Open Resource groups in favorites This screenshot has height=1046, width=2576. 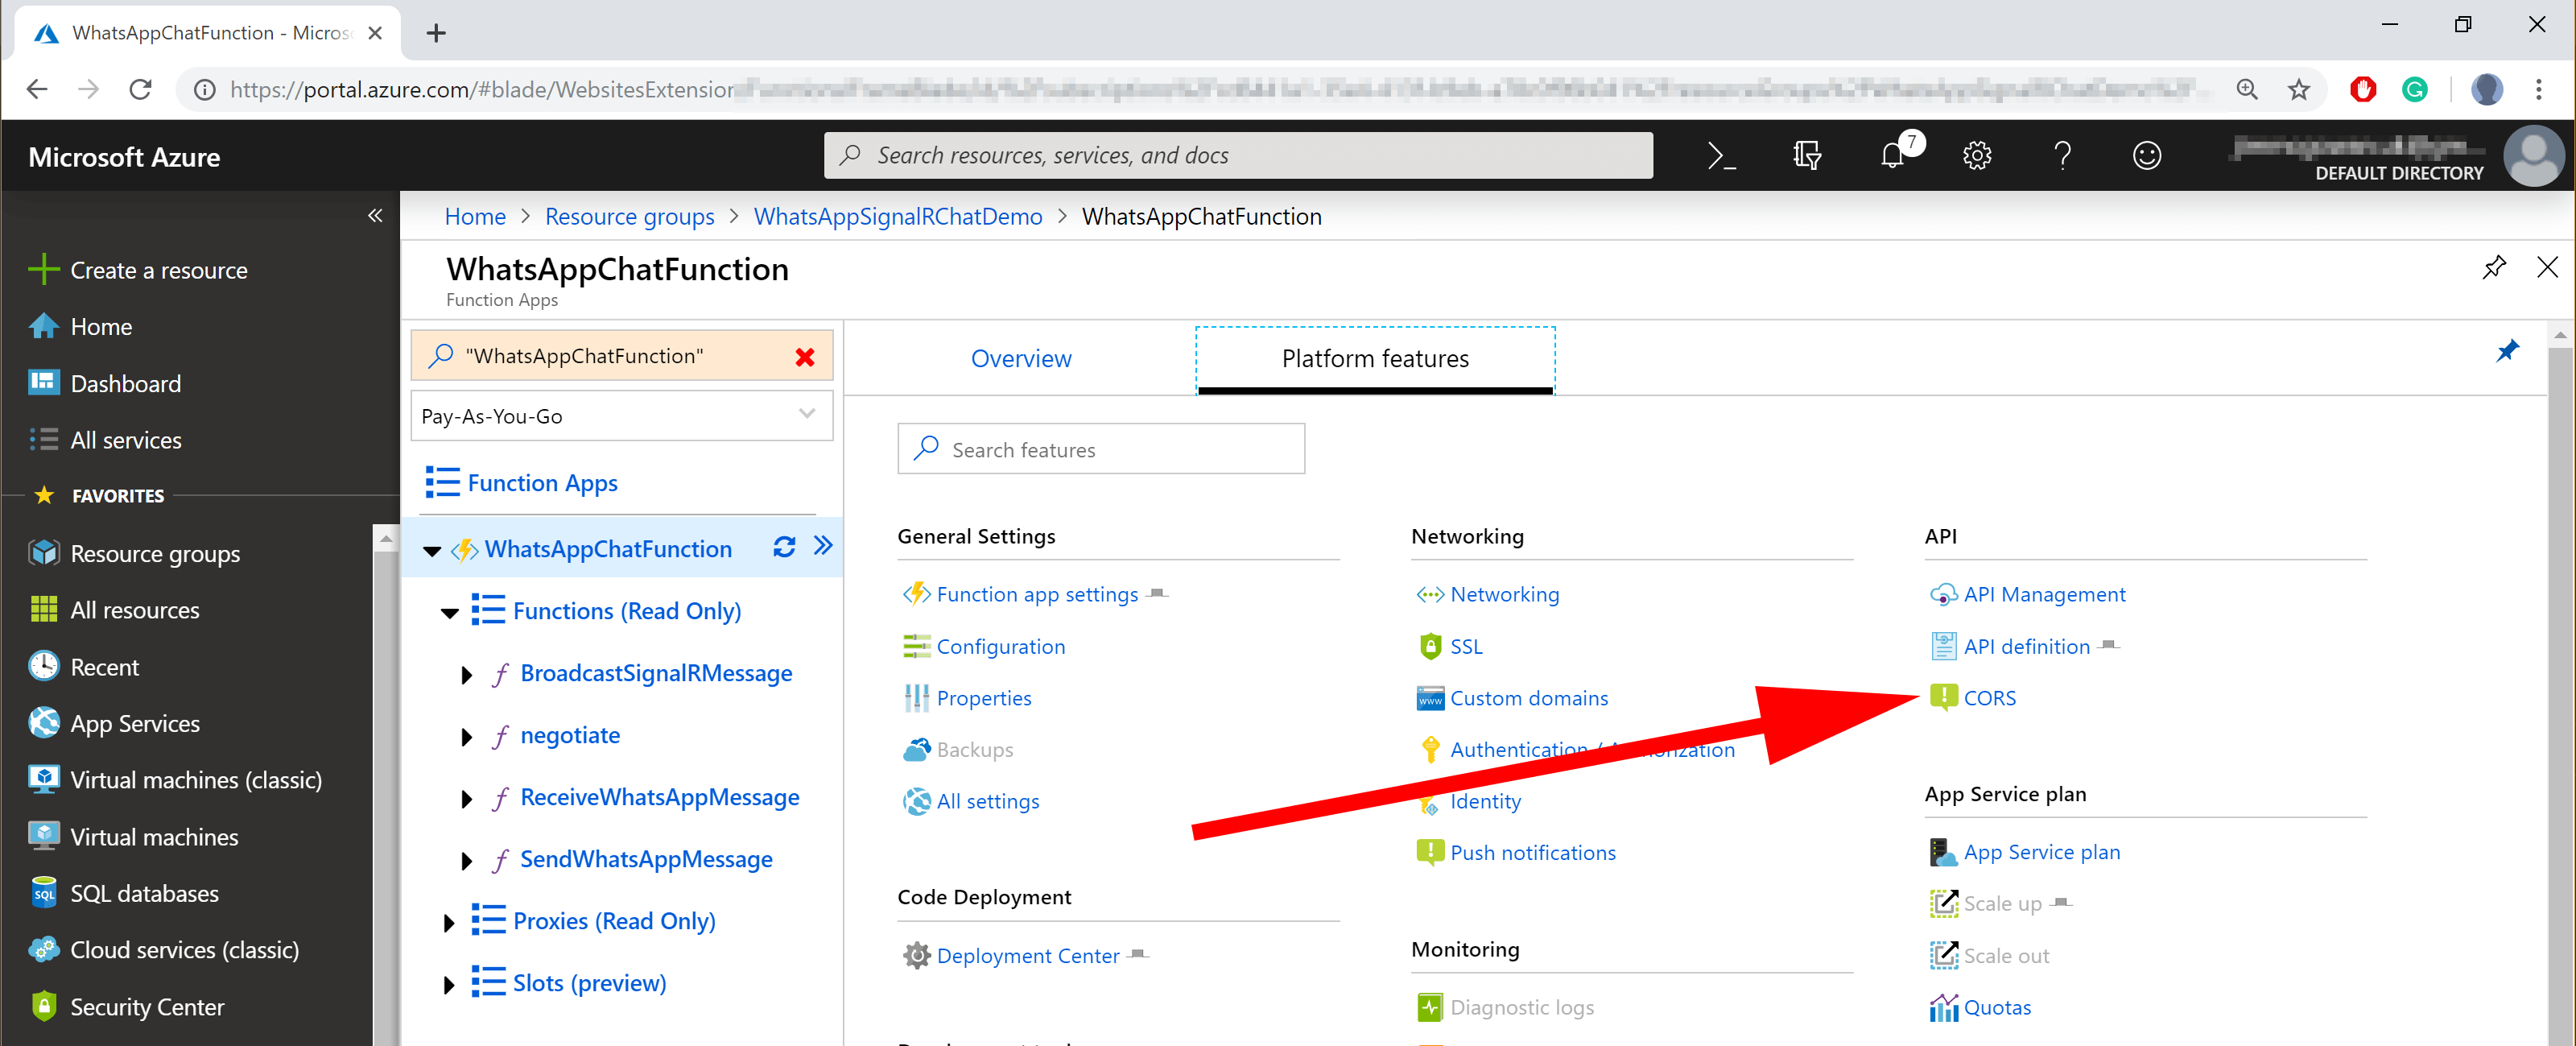coord(135,553)
